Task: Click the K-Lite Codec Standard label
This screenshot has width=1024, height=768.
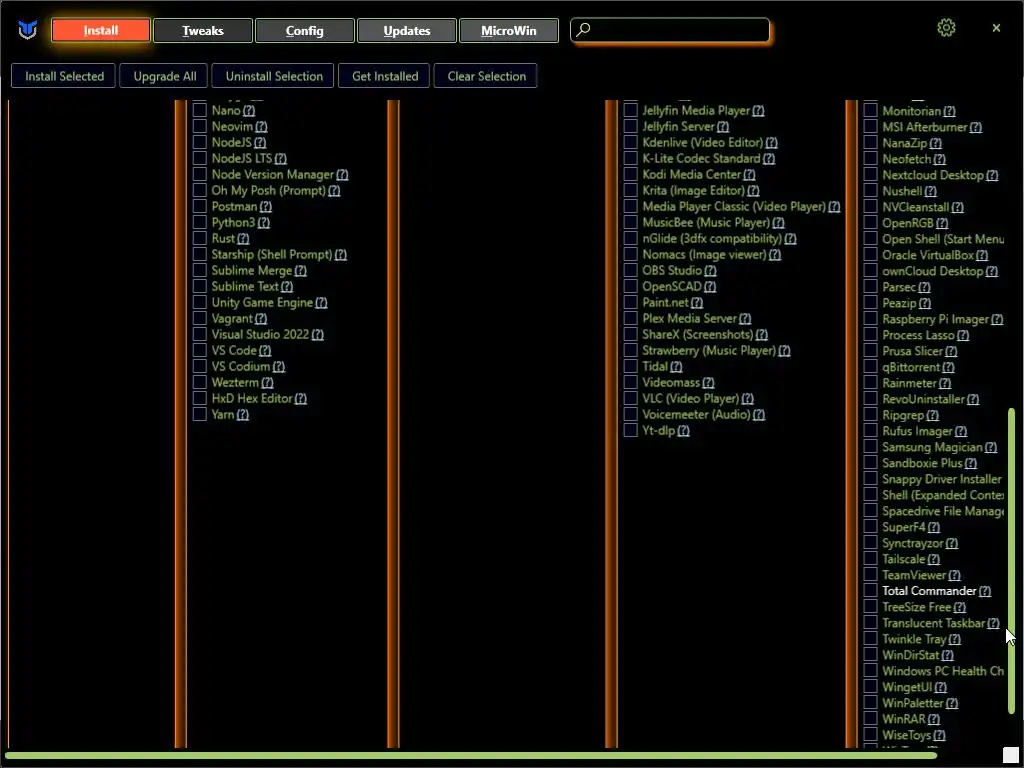Action: [701, 158]
